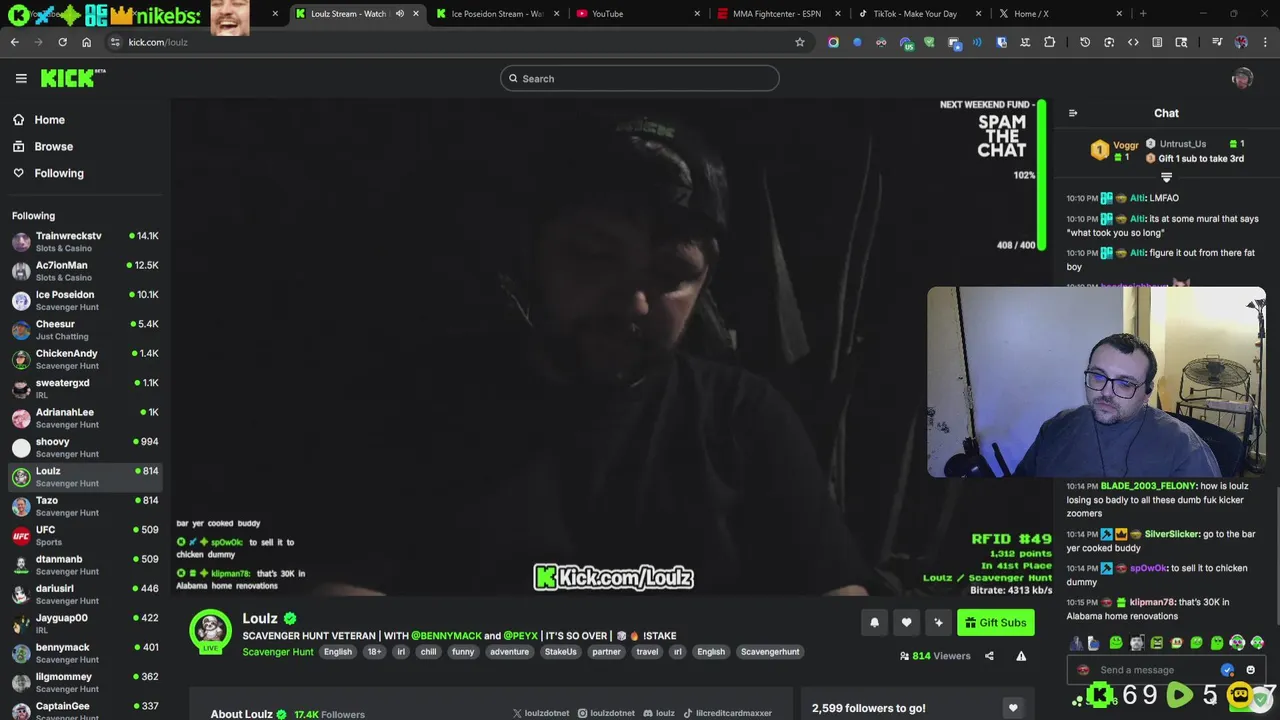
Task: Open Following in the sidebar
Action: pos(48,173)
